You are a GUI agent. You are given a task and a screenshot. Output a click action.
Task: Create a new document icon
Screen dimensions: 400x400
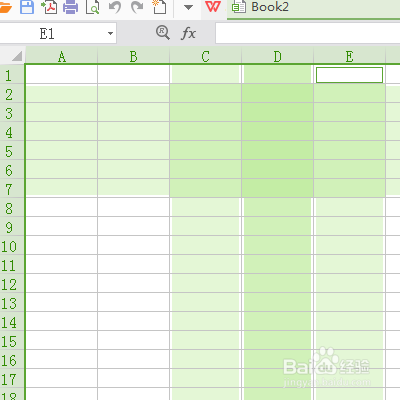point(159,7)
